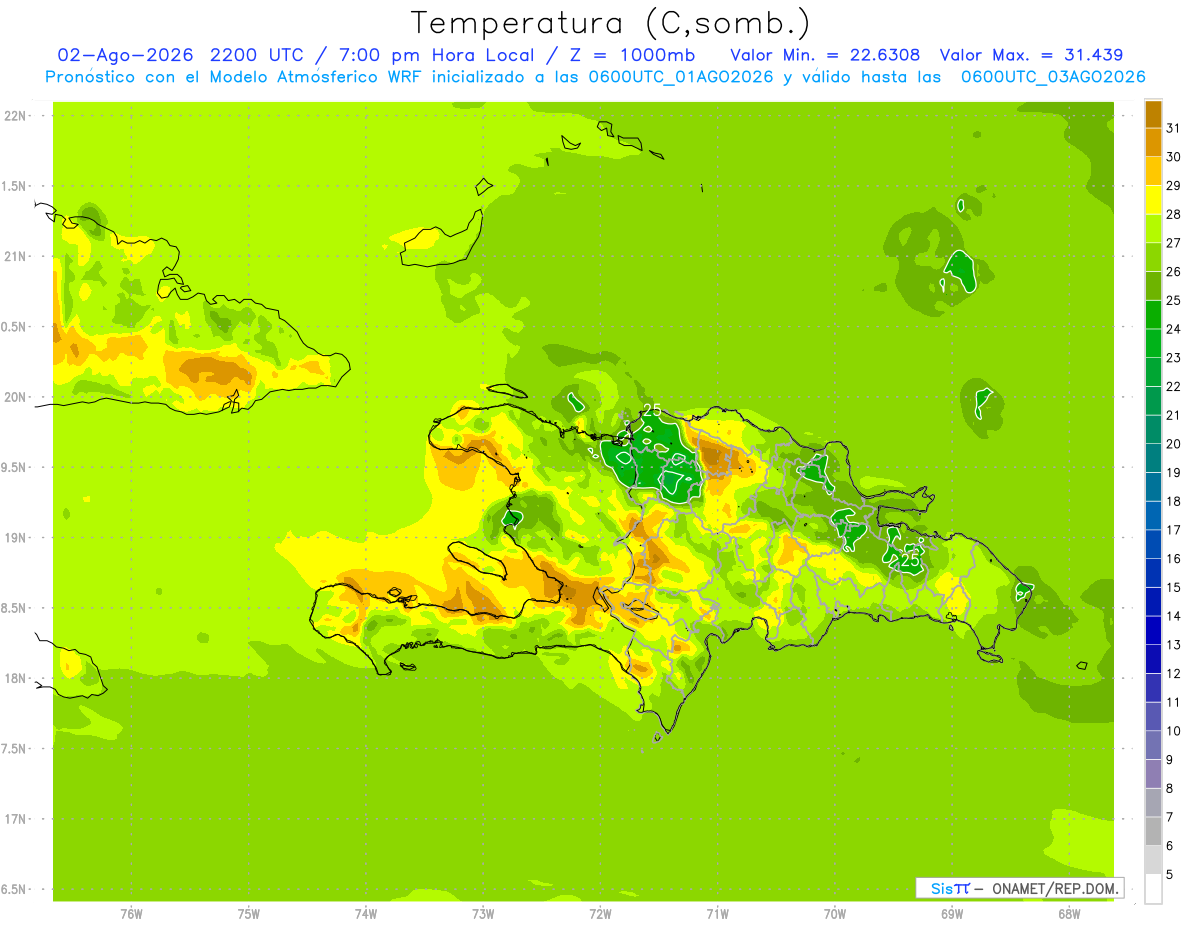Click the colorbar tick label '10'
Image resolution: width=1200 pixels, height=927 pixels.
click(1175, 731)
